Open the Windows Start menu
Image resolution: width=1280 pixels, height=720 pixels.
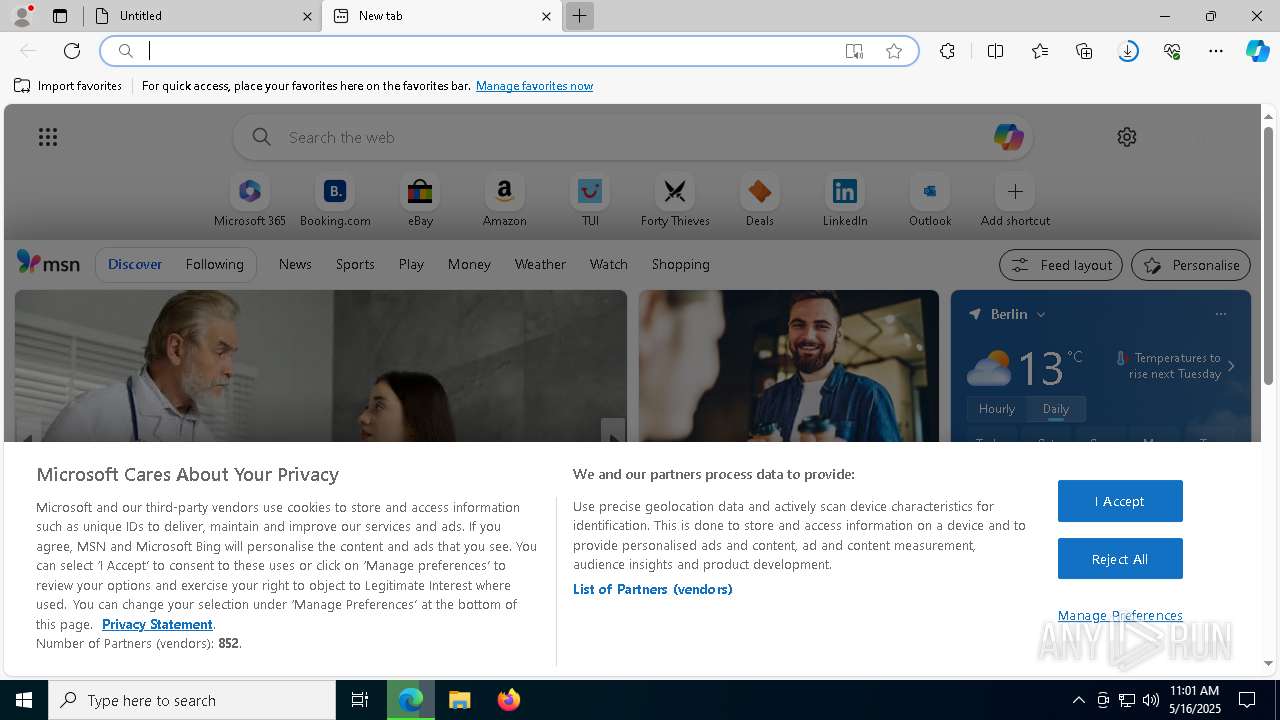click(24, 700)
